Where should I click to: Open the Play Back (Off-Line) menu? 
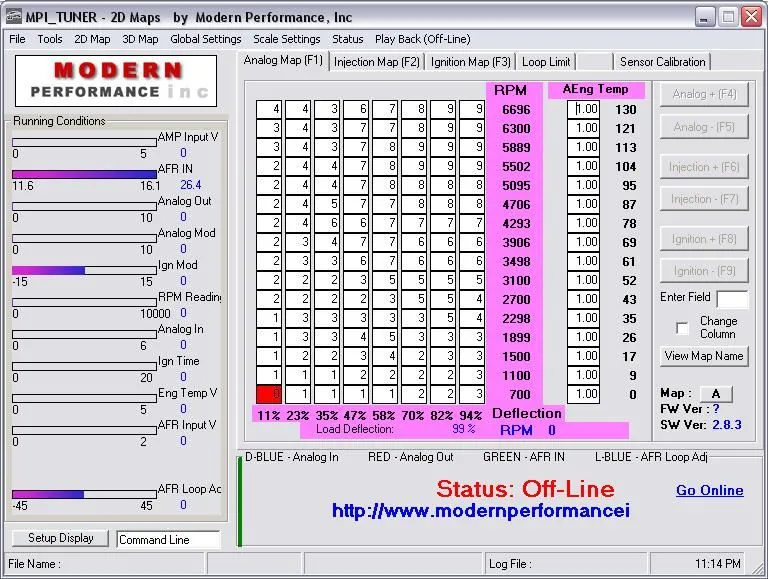(422, 39)
